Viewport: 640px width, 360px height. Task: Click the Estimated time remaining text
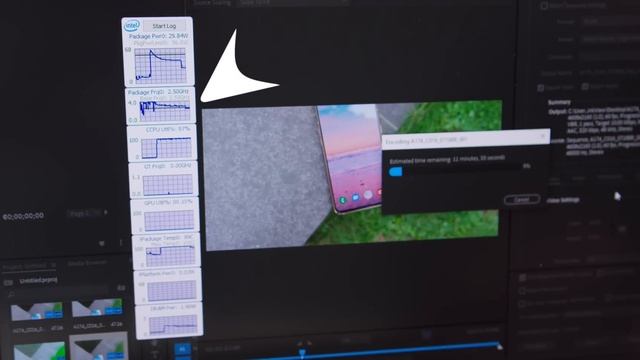coord(447,159)
